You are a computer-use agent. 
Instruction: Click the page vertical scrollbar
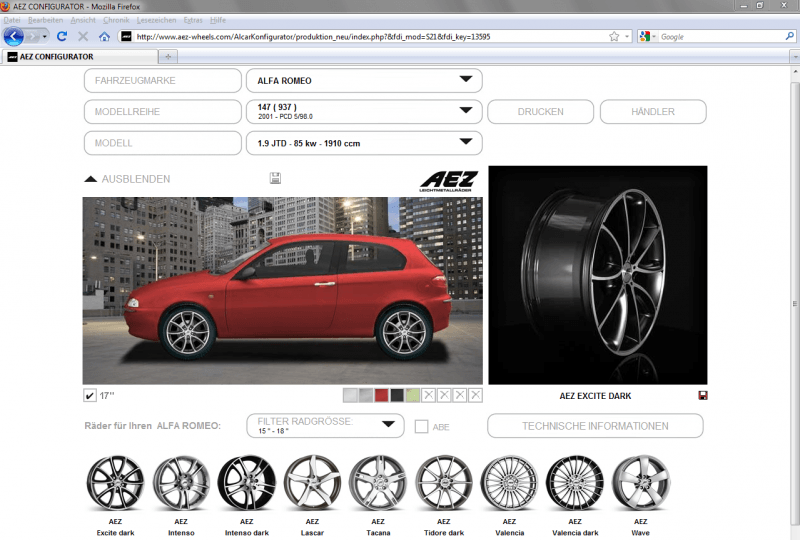point(795,303)
